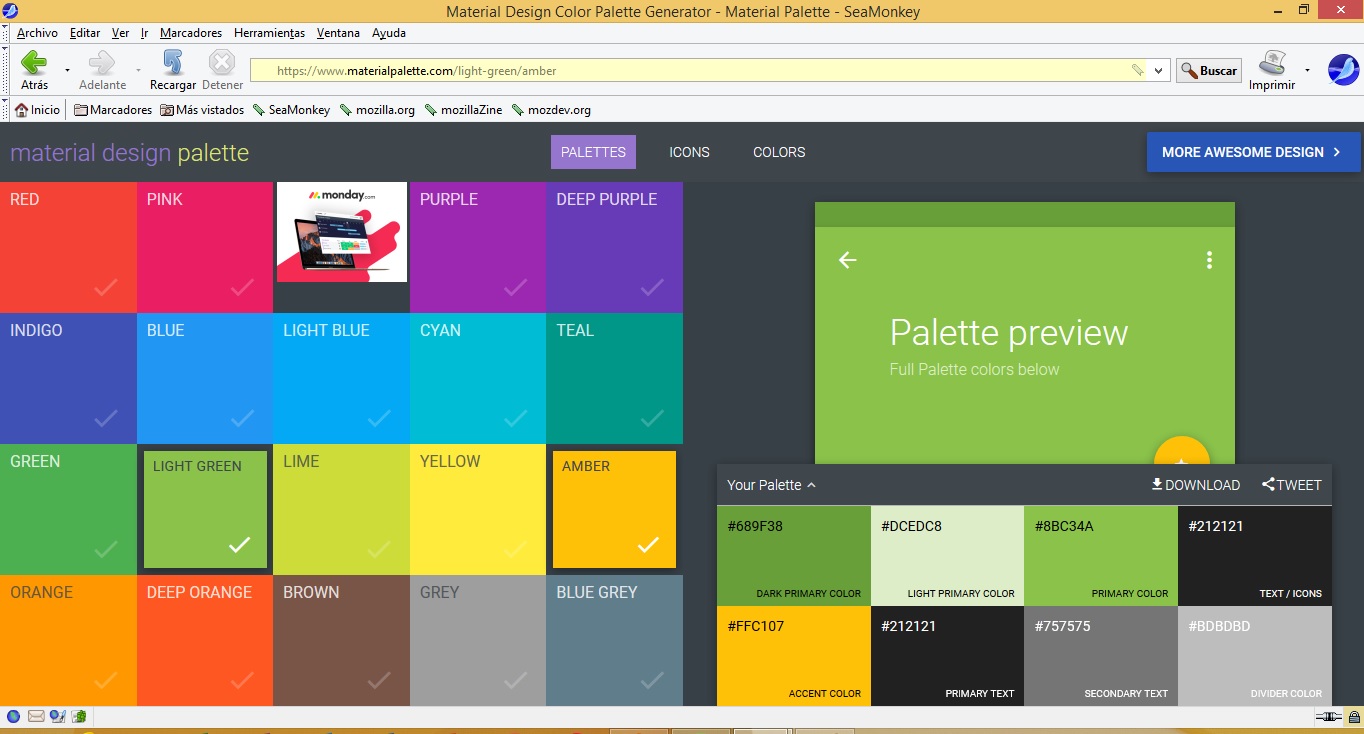Viewport: 1364px width, 734px height.
Task: Click the Buscar search button
Action: coord(1208,71)
